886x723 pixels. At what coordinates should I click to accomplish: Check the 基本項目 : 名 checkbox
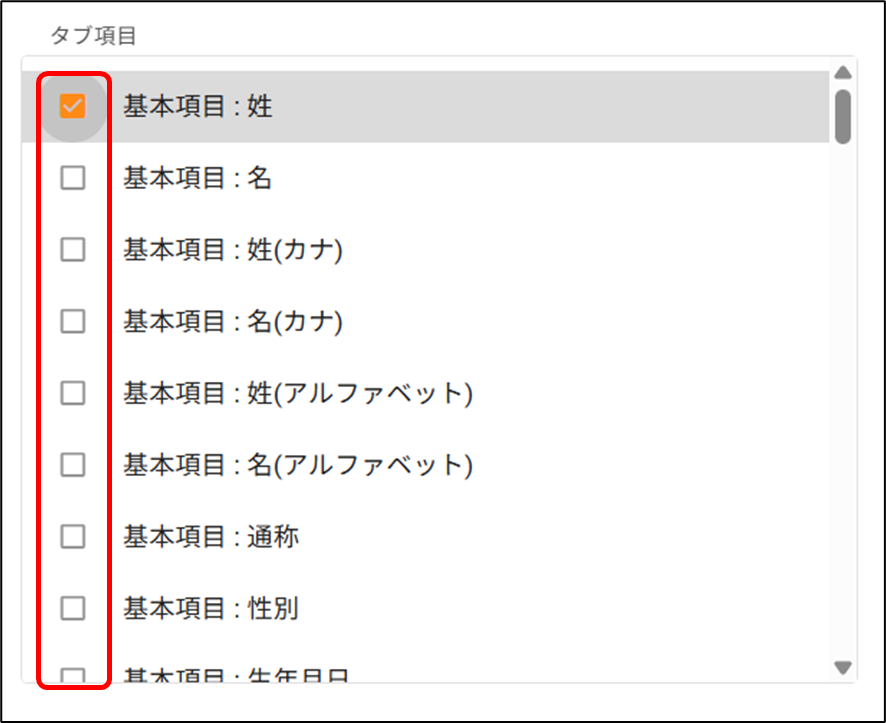coord(73,178)
